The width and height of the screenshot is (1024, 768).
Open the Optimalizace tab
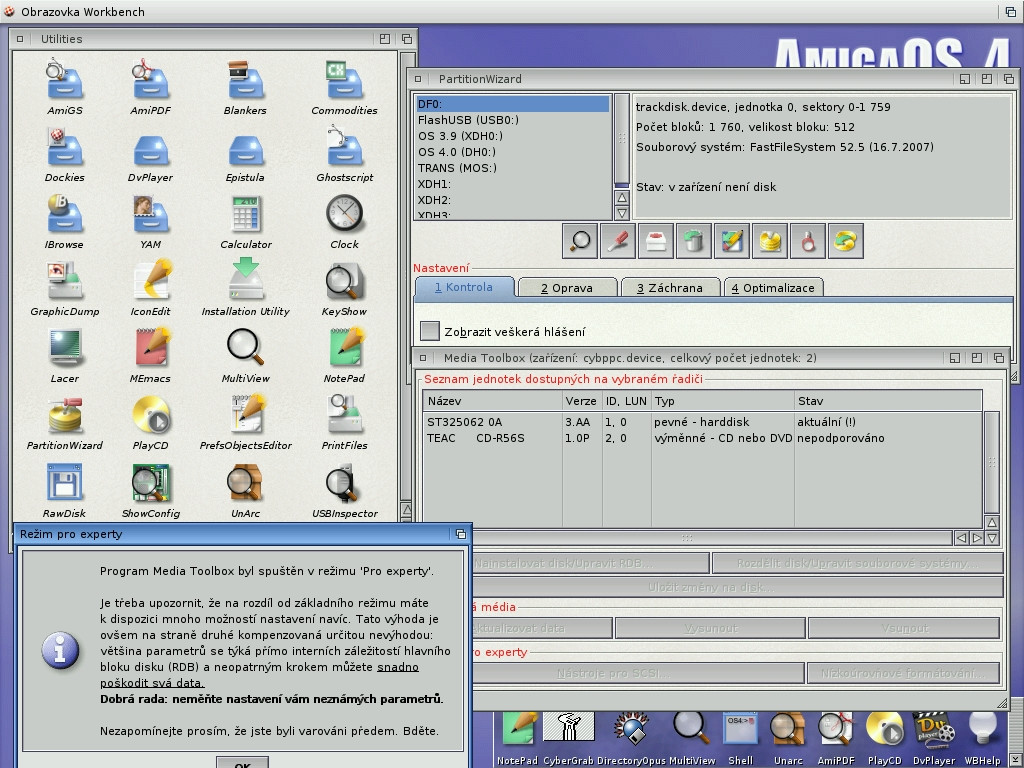point(773,288)
